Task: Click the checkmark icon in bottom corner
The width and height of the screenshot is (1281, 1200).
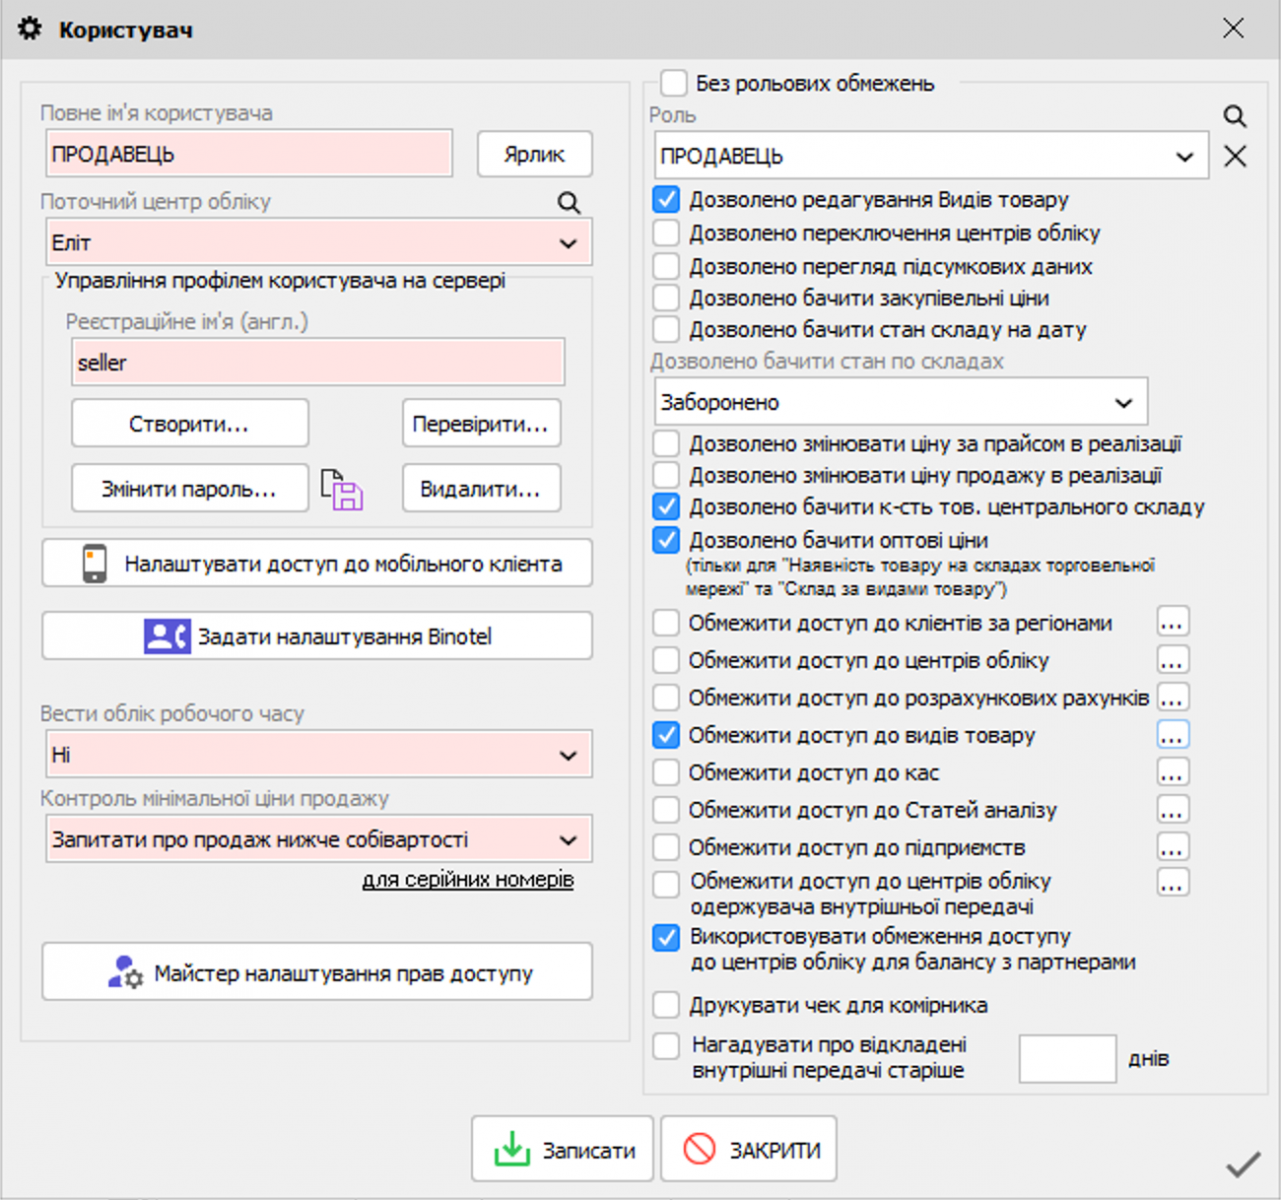Action: coord(1242,1165)
